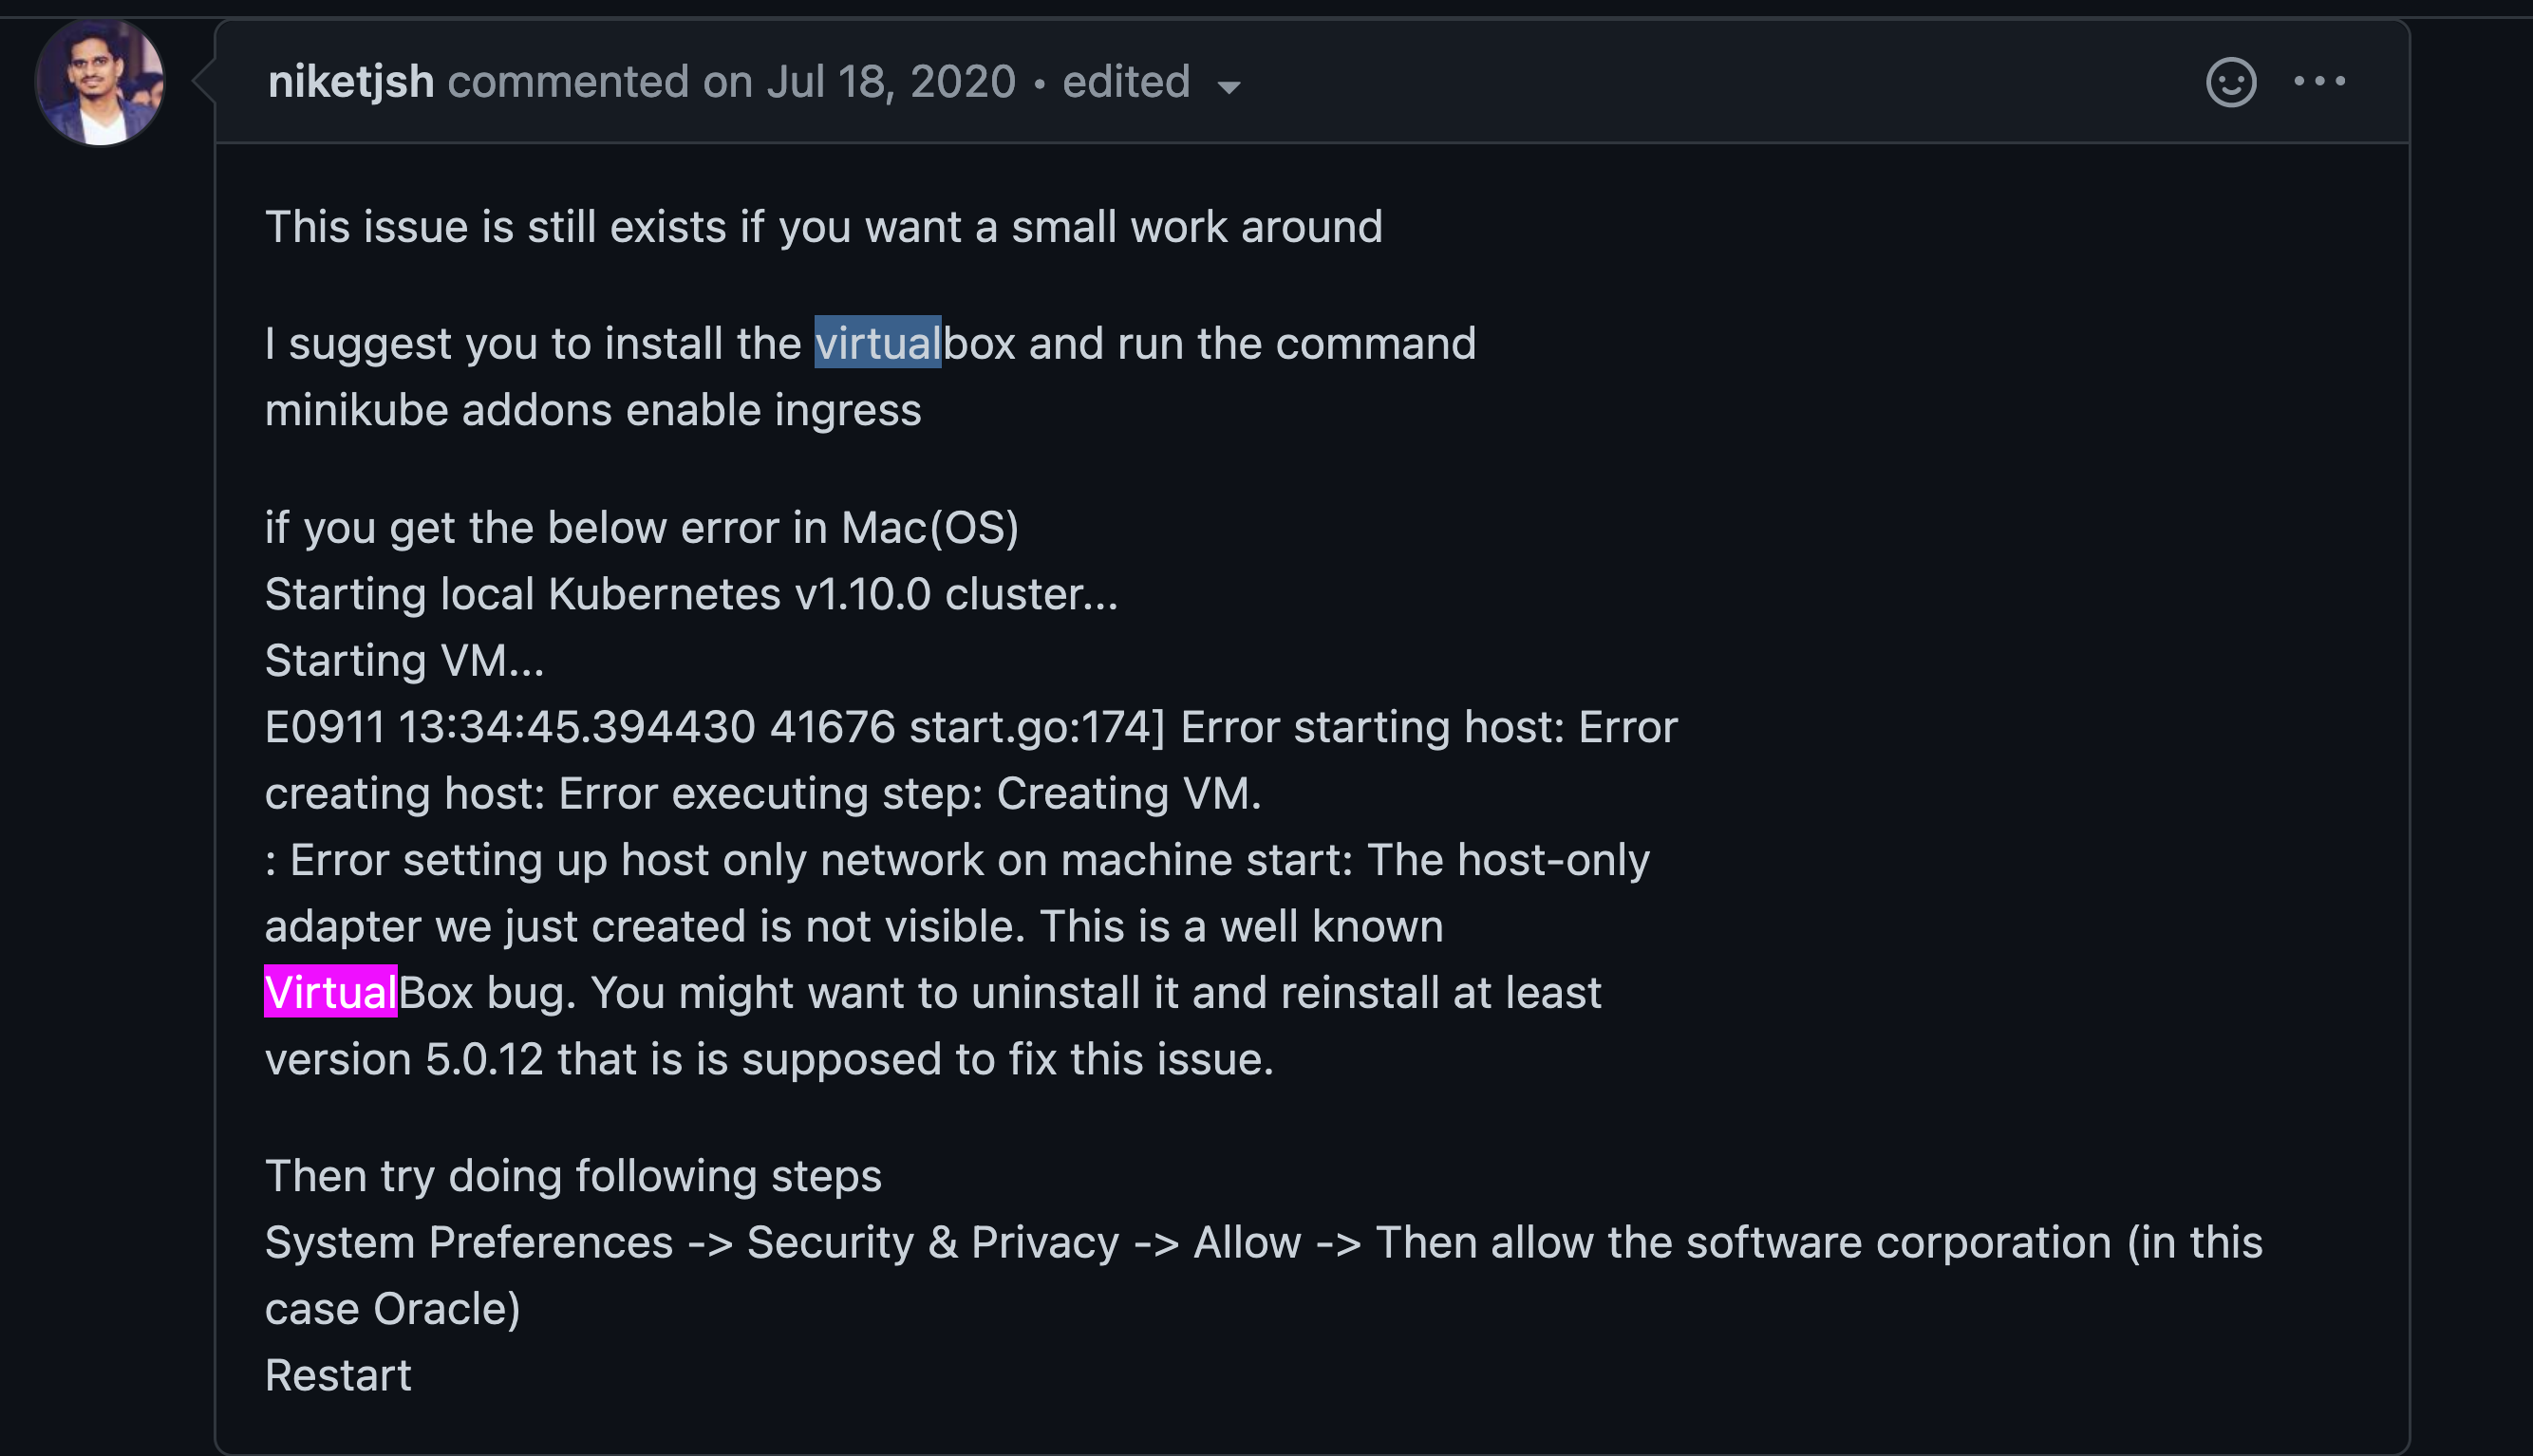The height and width of the screenshot is (1456, 2533).
Task: Click the System Preferences text
Action: [469, 1243]
